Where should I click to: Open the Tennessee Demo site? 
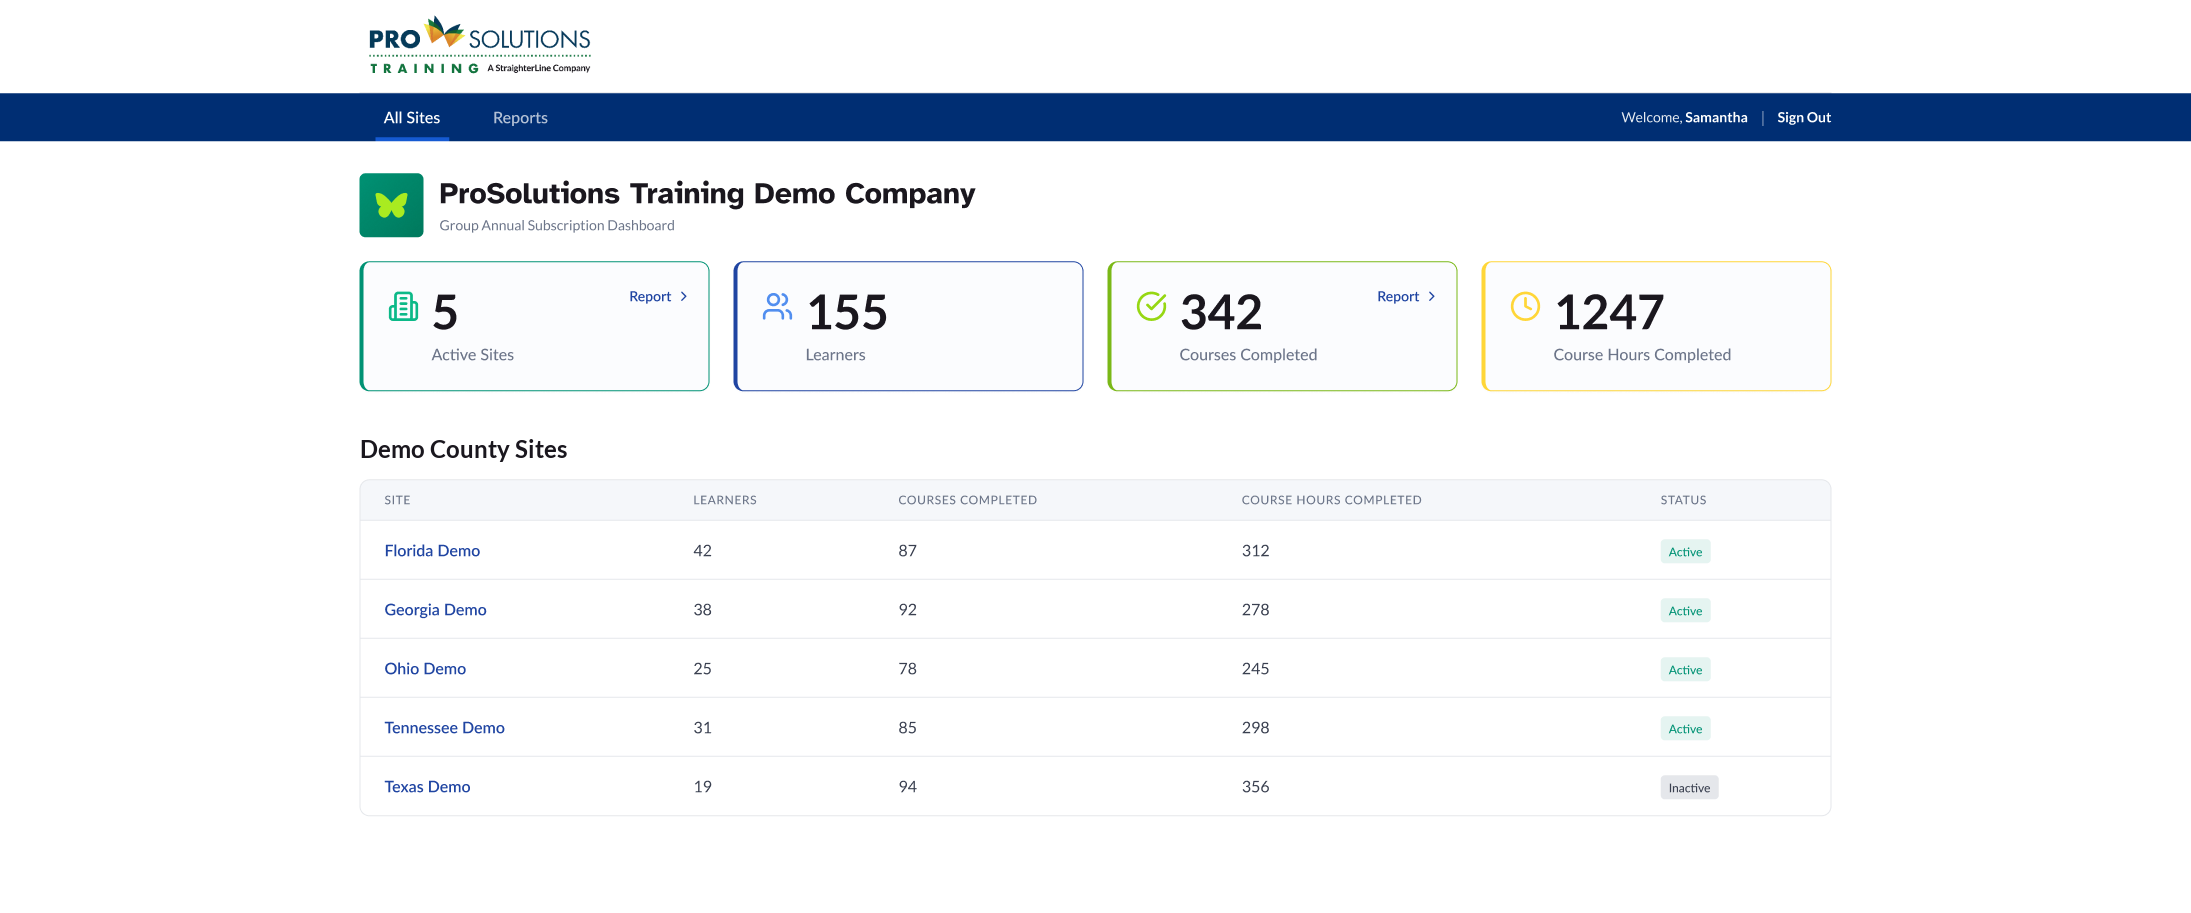444,728
